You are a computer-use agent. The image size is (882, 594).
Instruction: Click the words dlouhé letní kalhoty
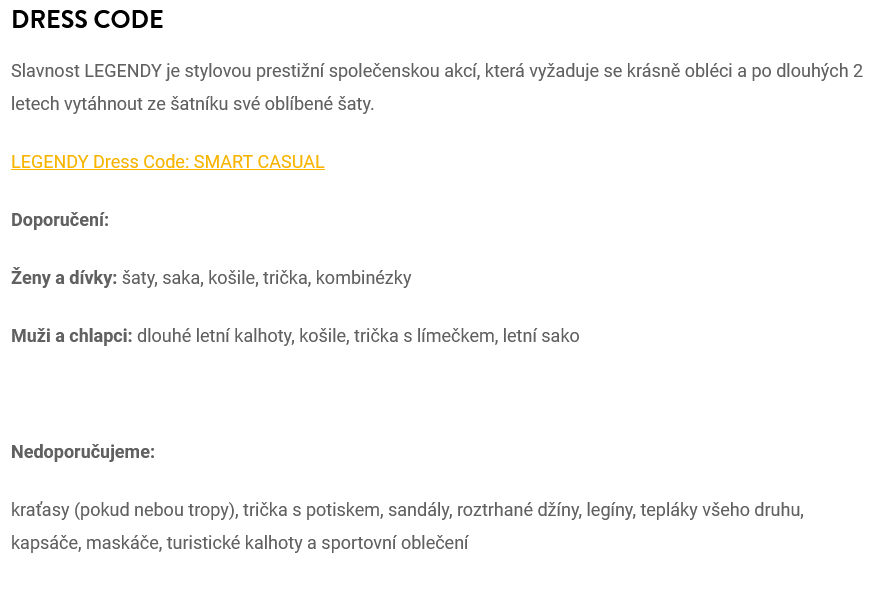click(x=214, y=336)
